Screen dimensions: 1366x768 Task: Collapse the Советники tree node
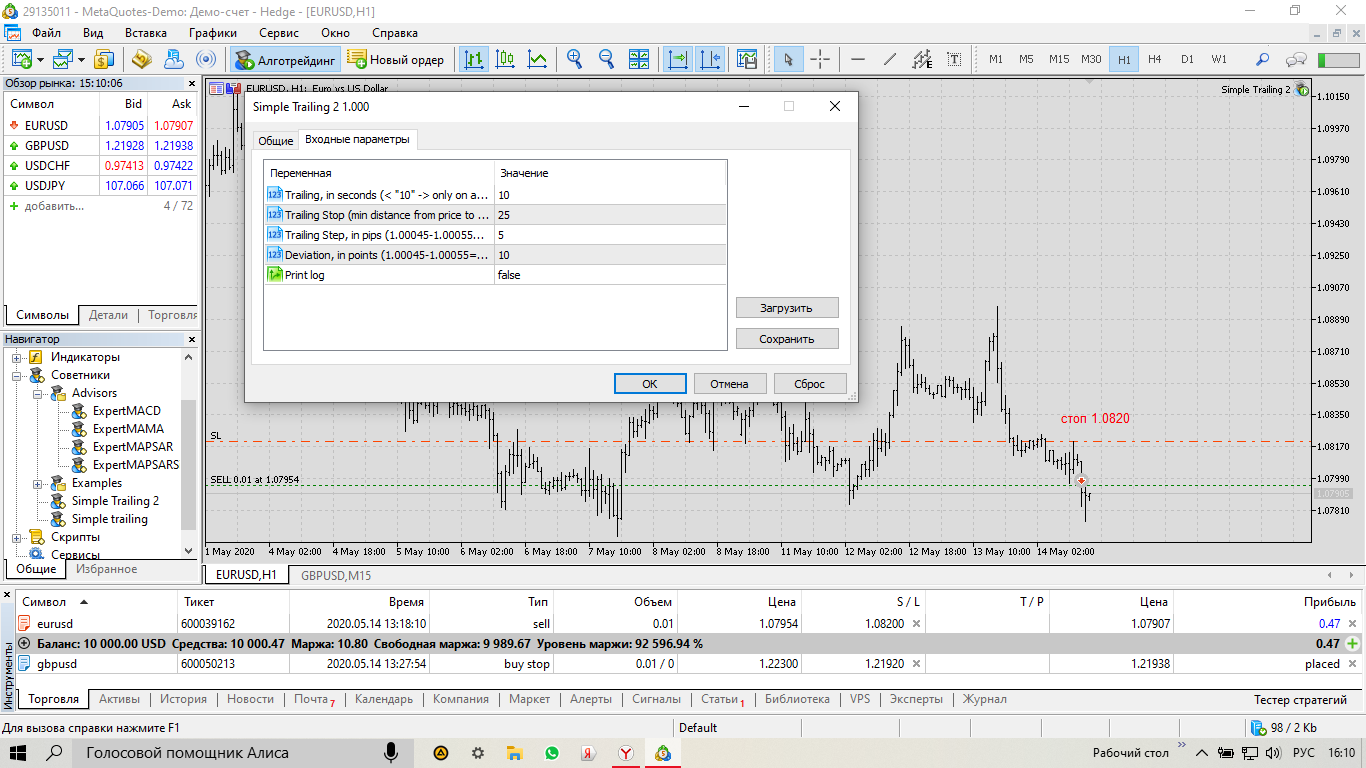(16, 375)
